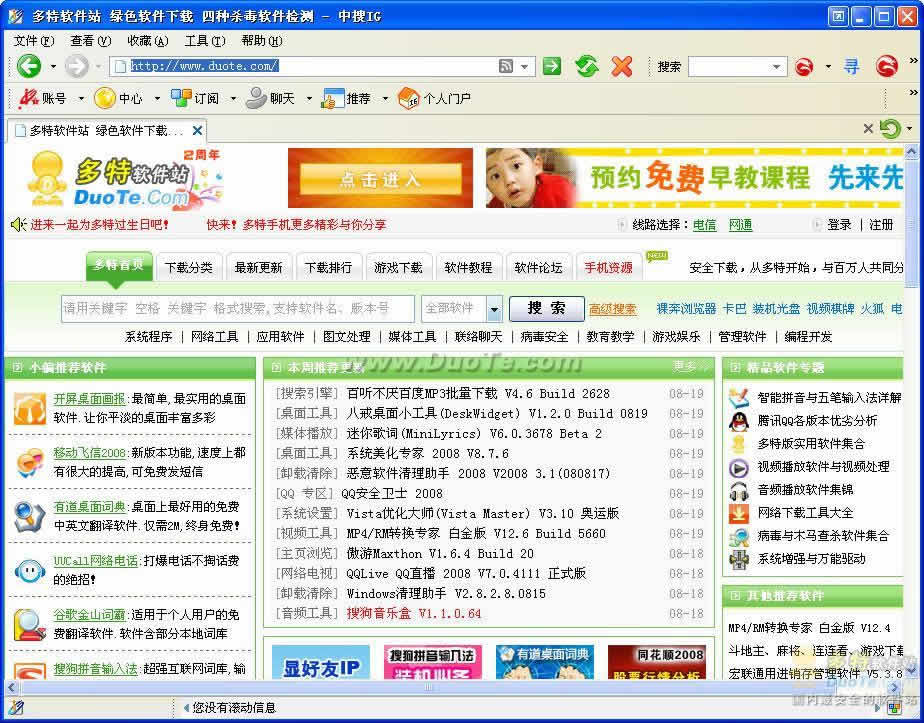Stop loading with the red X icon

click(x=622, y=66)
